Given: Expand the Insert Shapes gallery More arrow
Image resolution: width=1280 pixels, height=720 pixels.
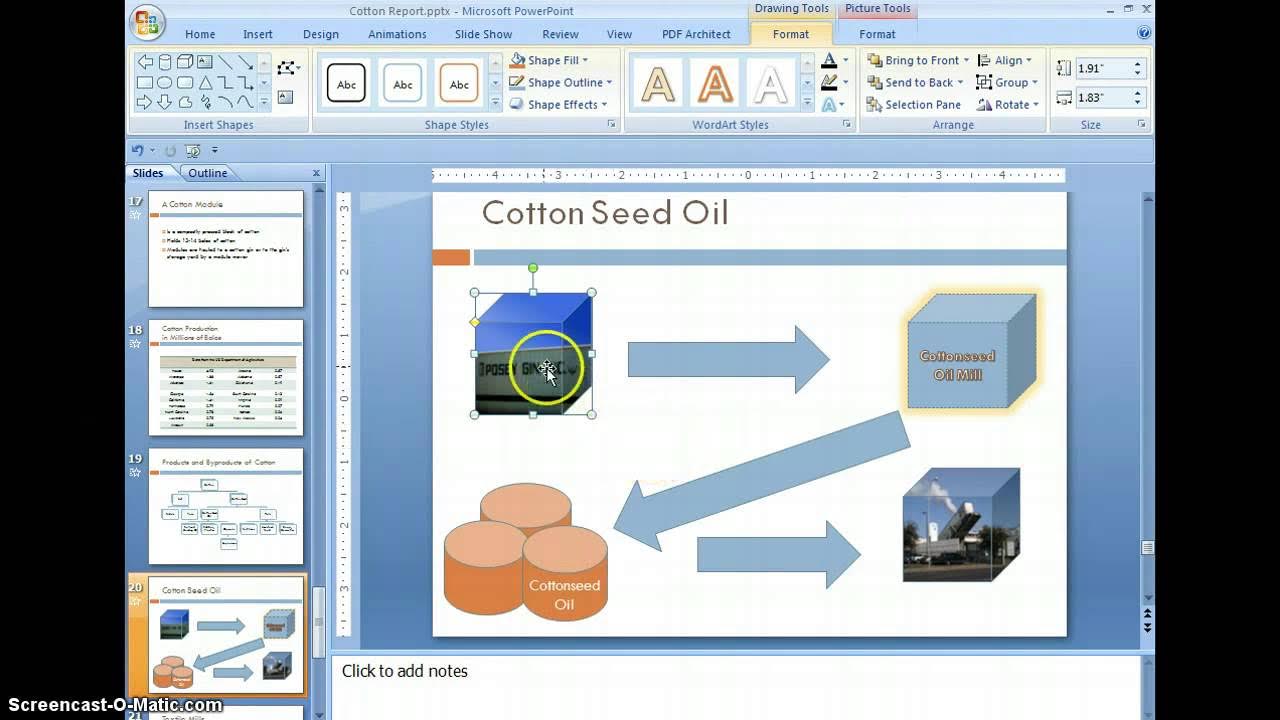Looking at the screenshot, I should click(264, 102).
